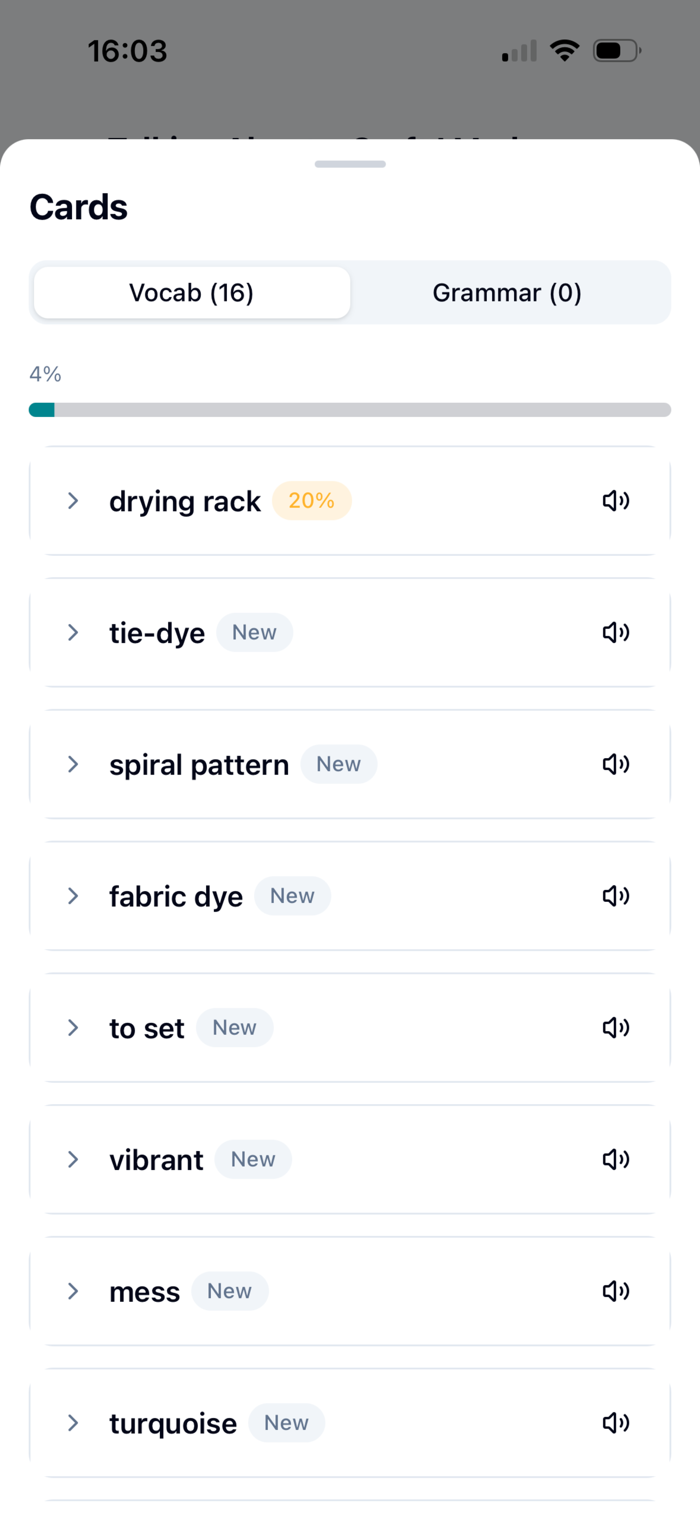Expand the spiral pattern card

pos(73,764)
